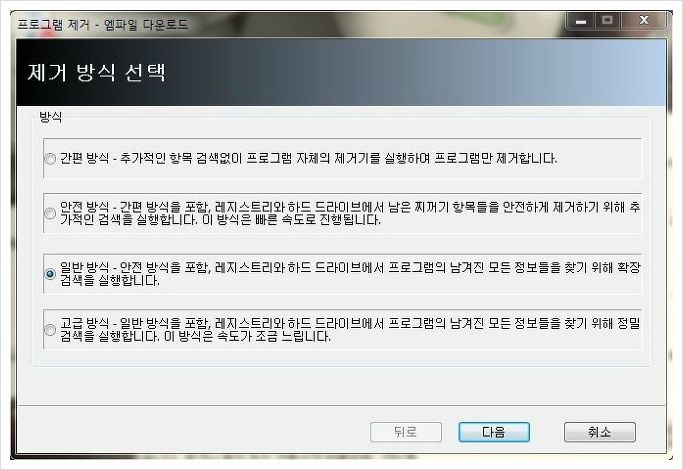Click the 안전 방식 description text
The height and width of the screenshot is (470, 683).
point(350,213)
